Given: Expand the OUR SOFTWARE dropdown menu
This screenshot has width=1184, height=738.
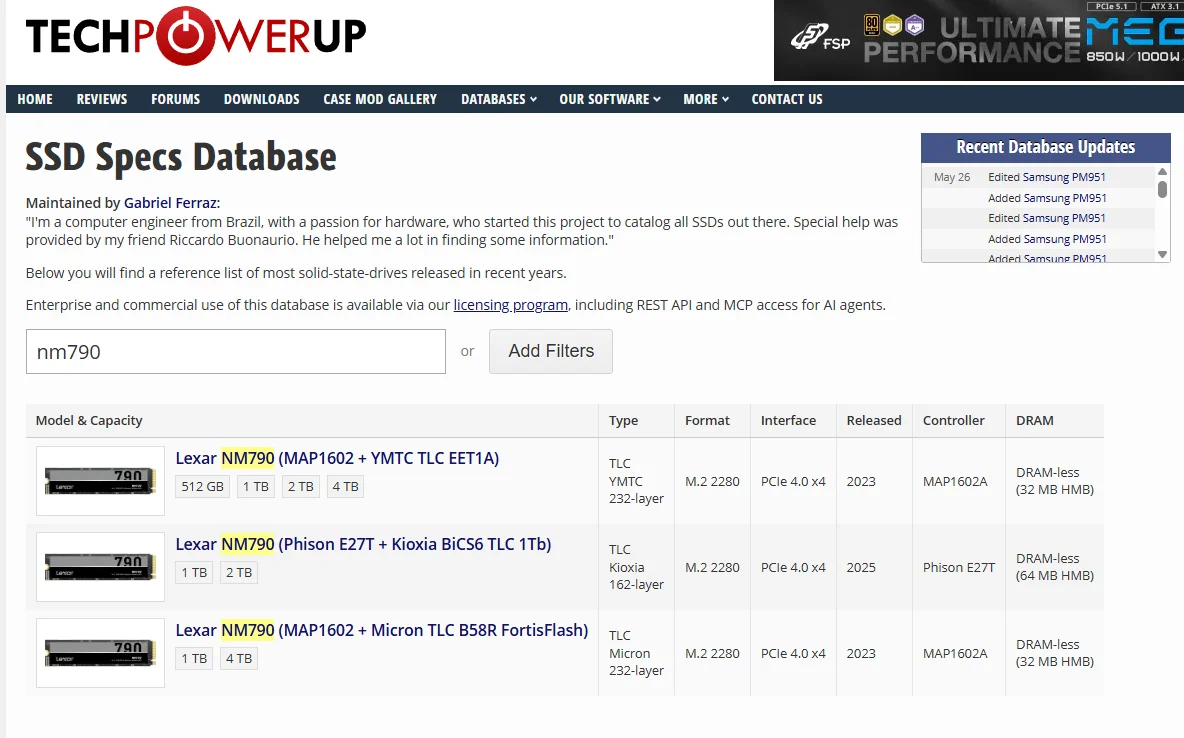Looking at the screenshot, I should 610,99.
